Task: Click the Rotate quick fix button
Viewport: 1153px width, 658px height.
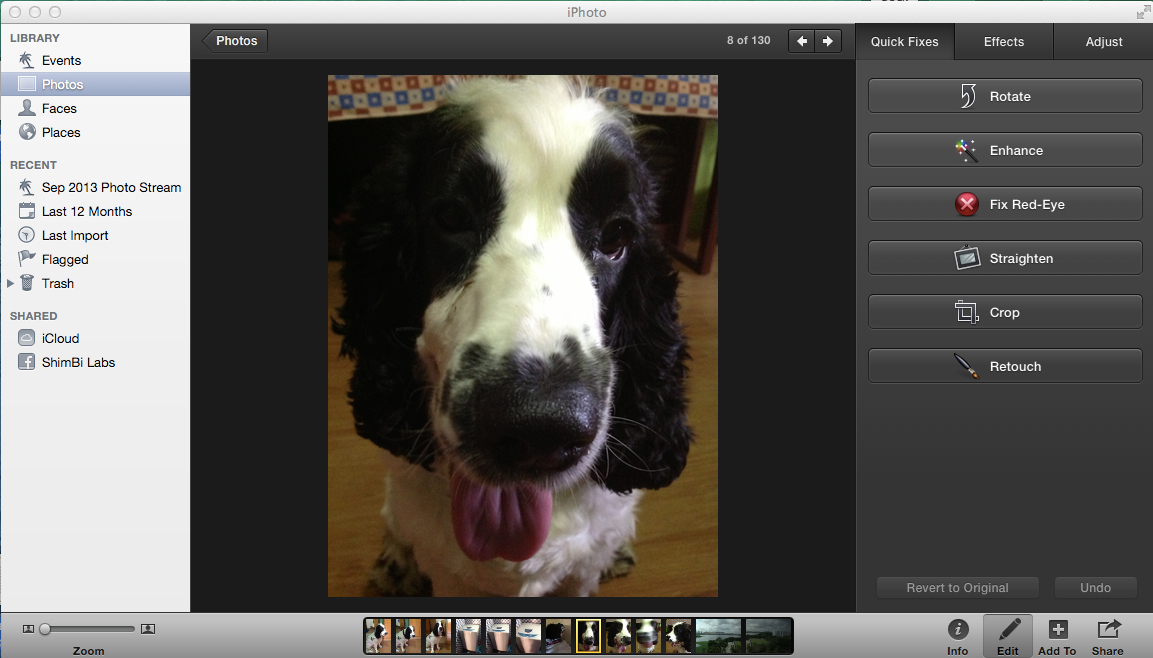Action: (x=1004, y=96)
